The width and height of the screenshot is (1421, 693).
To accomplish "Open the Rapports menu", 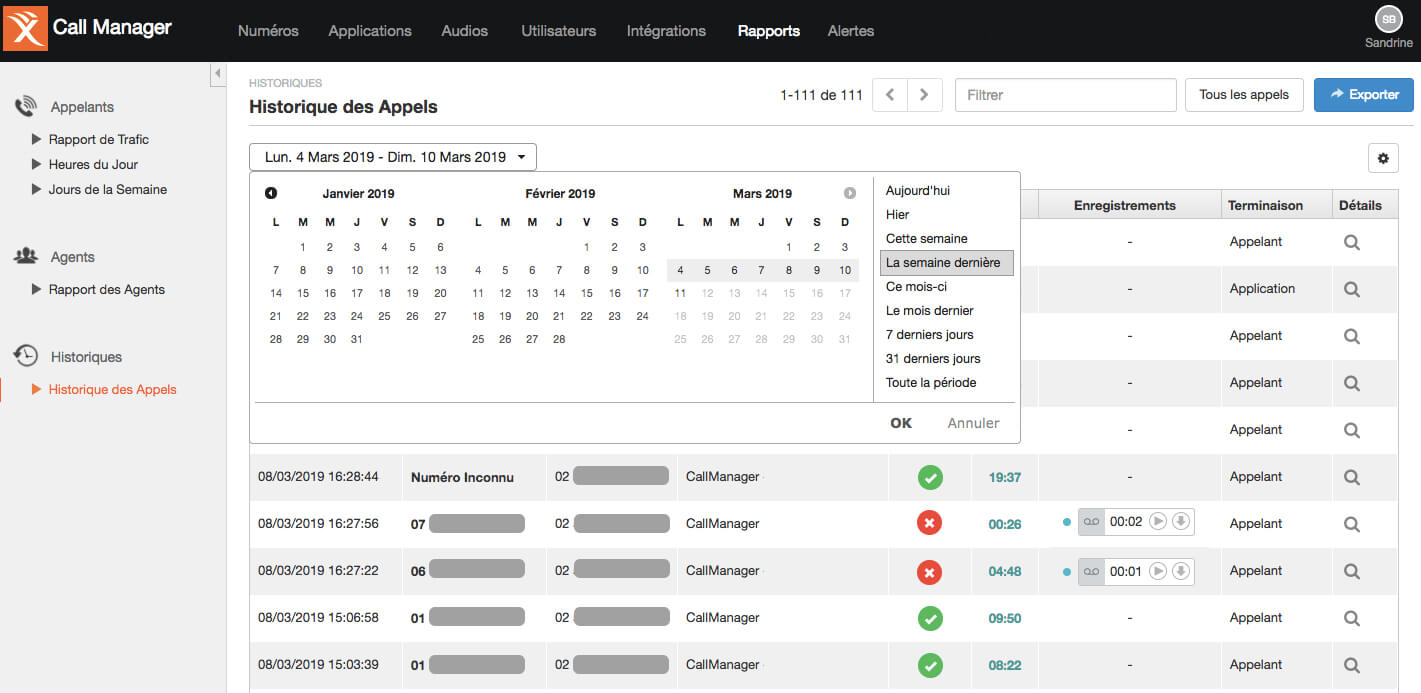I will click(769, 31).
